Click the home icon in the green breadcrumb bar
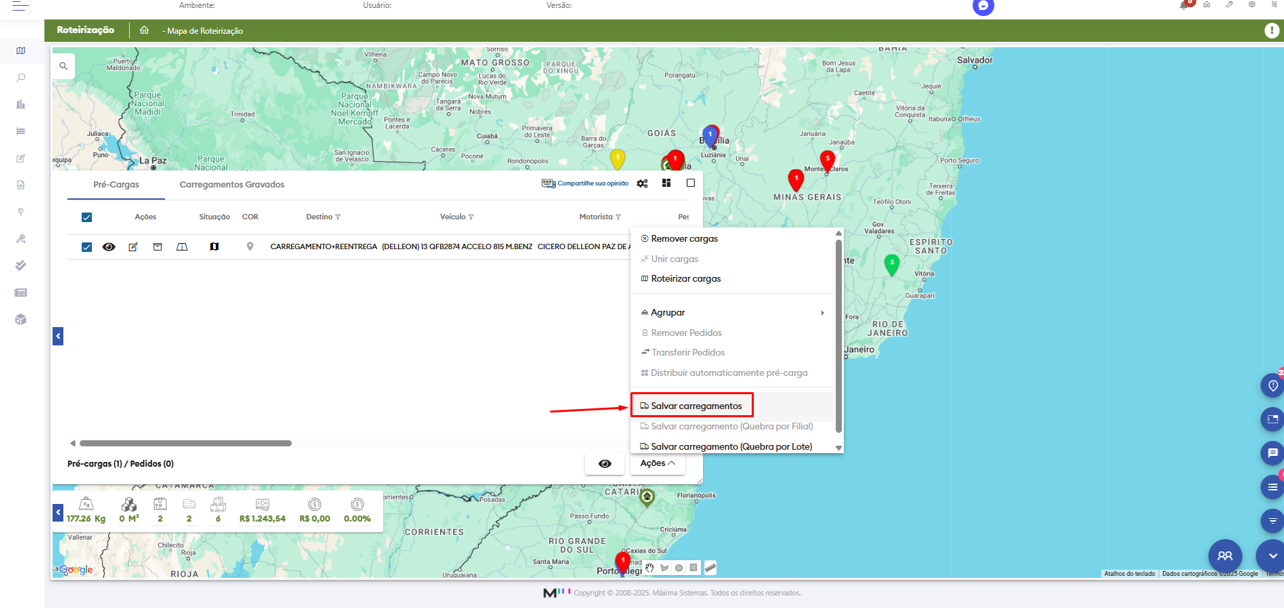This screenshot has width=1284, height=608. [x=144, y=31]
